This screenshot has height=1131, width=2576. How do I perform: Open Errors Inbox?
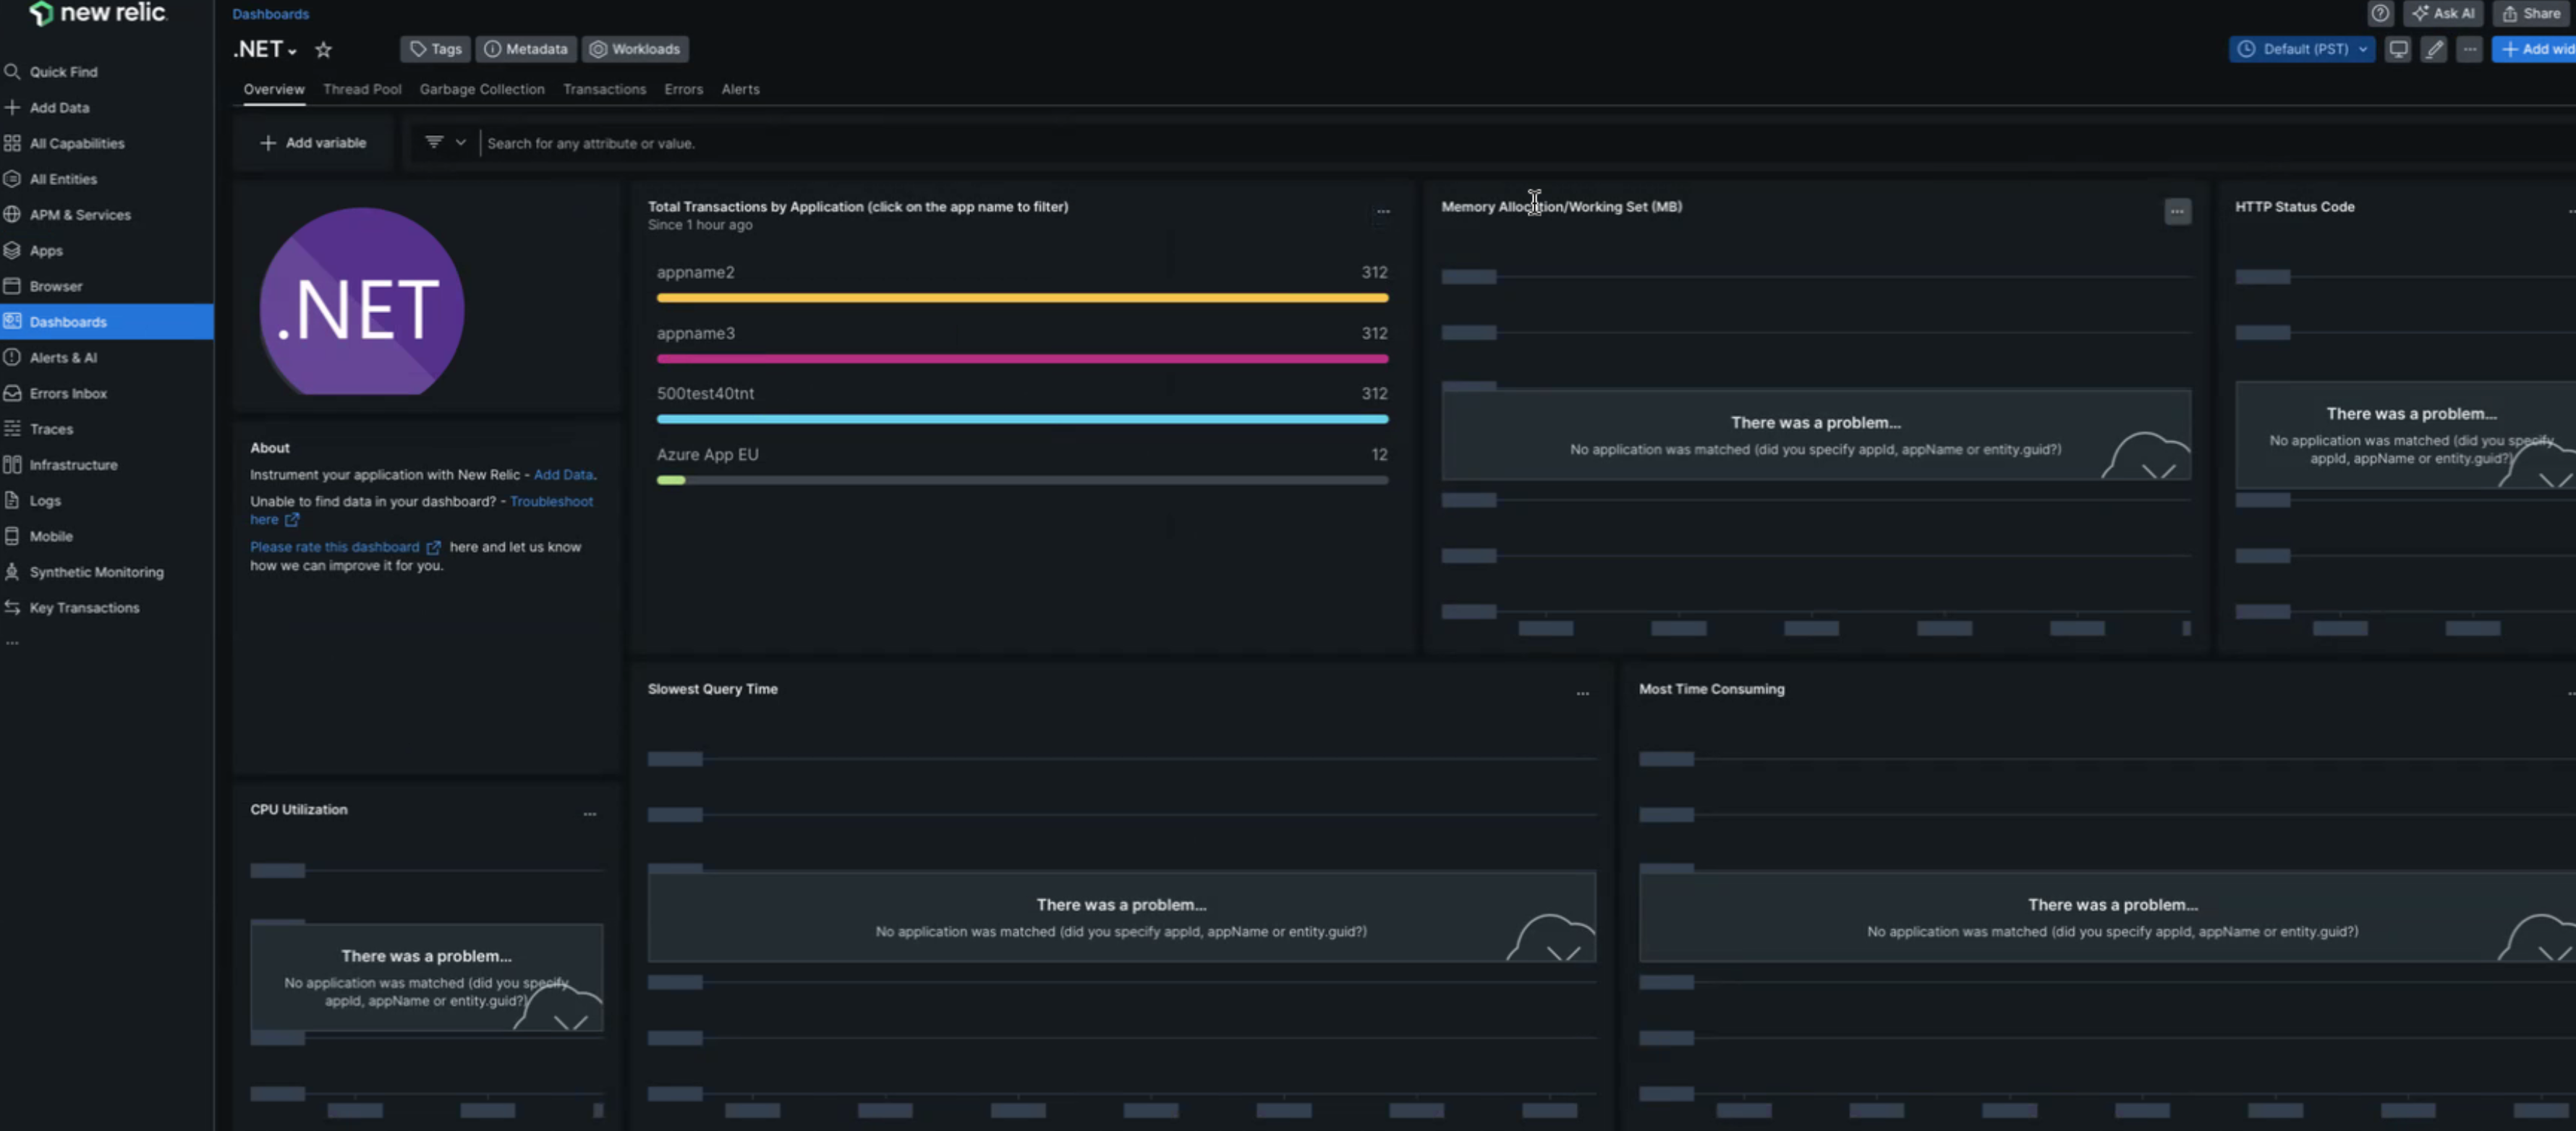67,393
